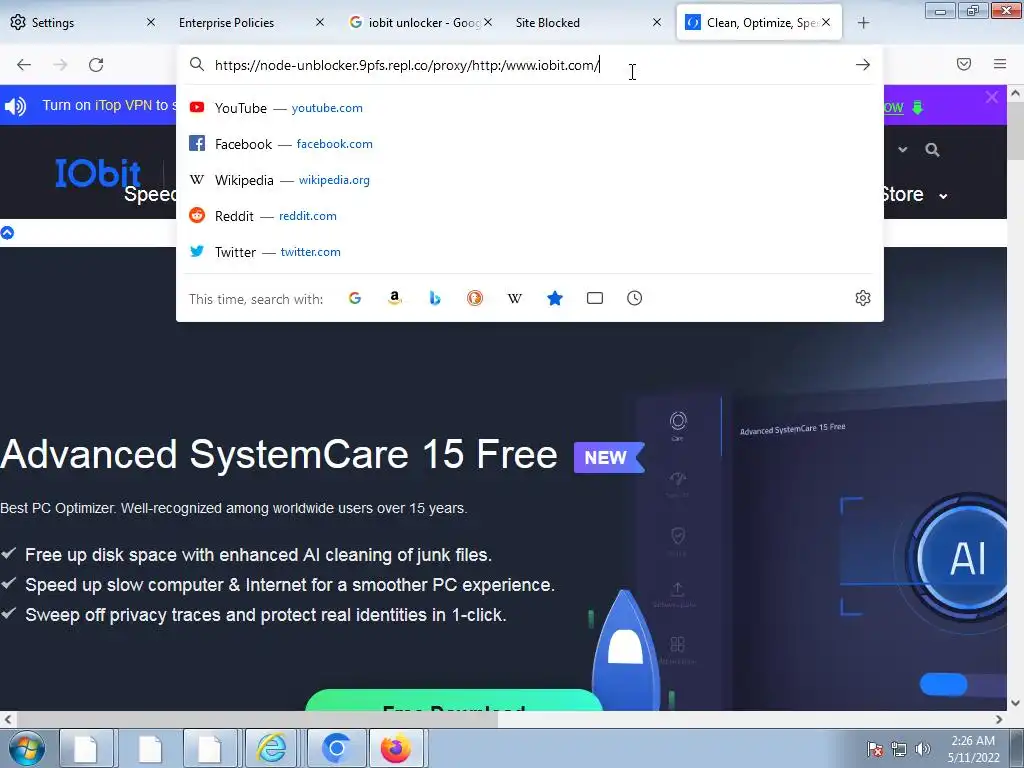
Task: Click the network icon in system tray
Action: tap(899, 749)
